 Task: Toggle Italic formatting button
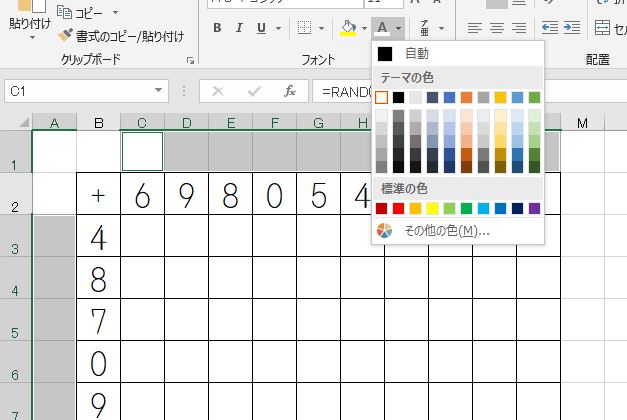tap(239, 28)
